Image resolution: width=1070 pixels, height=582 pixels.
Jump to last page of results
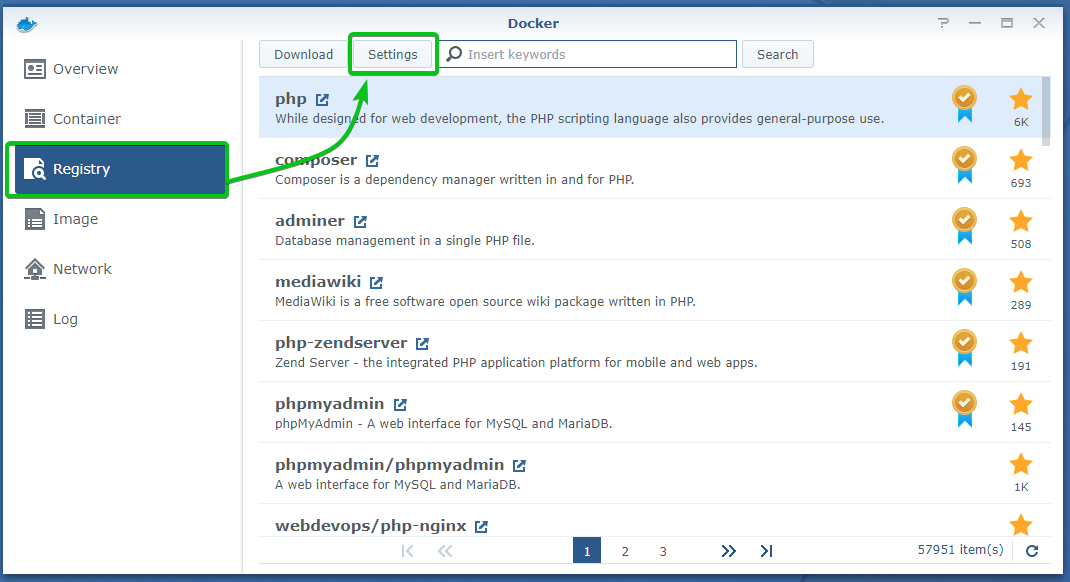tap(766, 551)
